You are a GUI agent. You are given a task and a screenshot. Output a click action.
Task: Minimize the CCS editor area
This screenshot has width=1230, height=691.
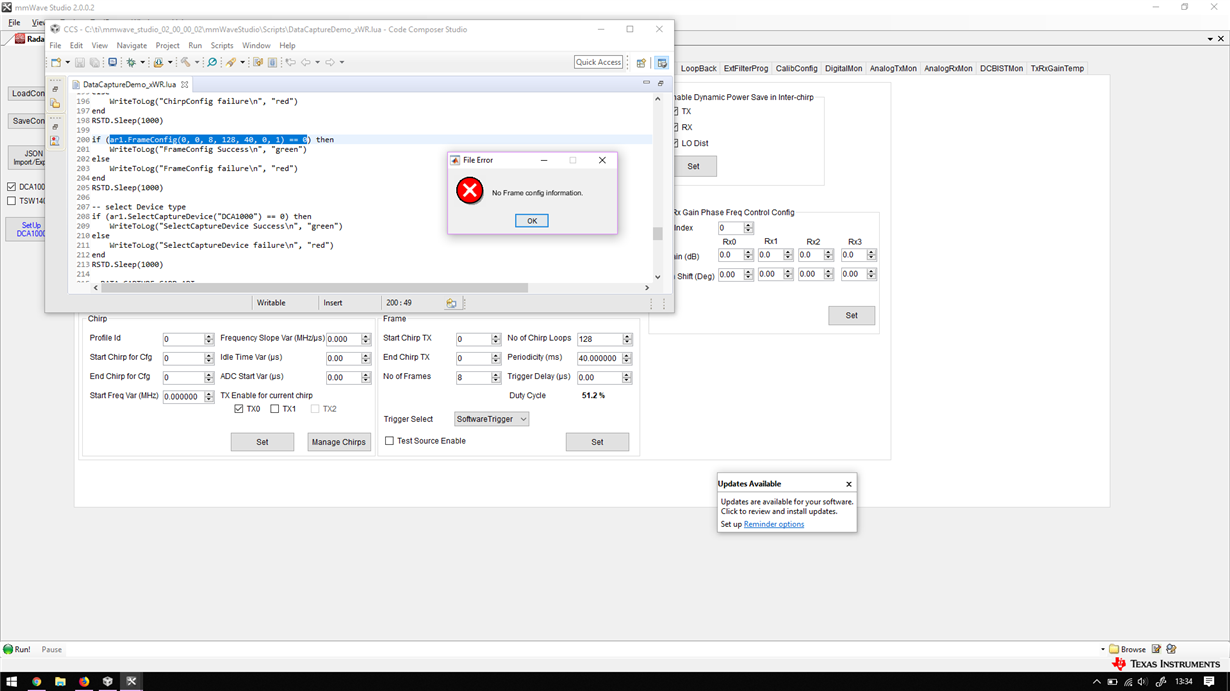647,83
